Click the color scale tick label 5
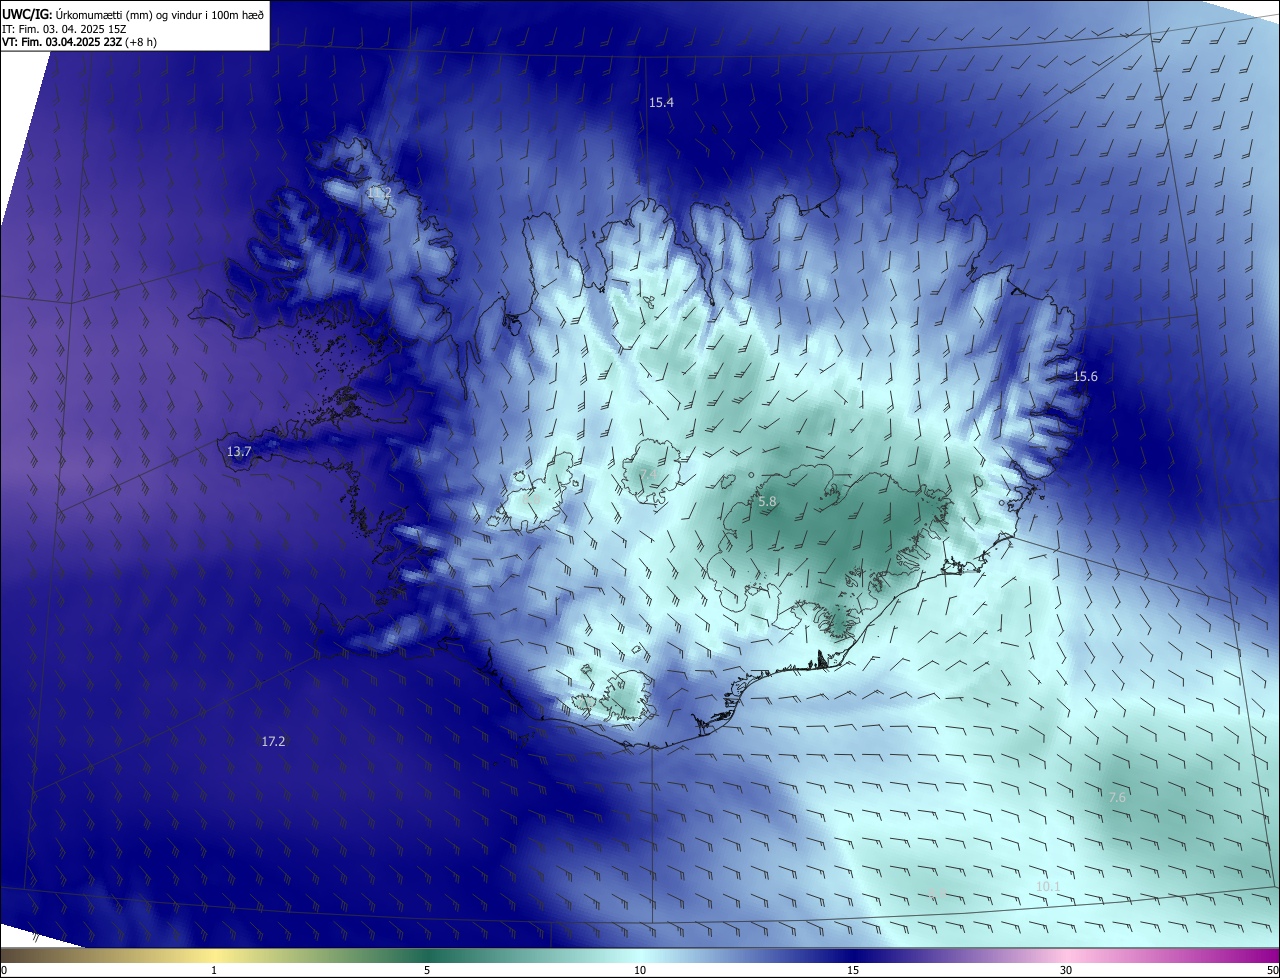Screen dimensions: 1280x978 coord(427,970)
